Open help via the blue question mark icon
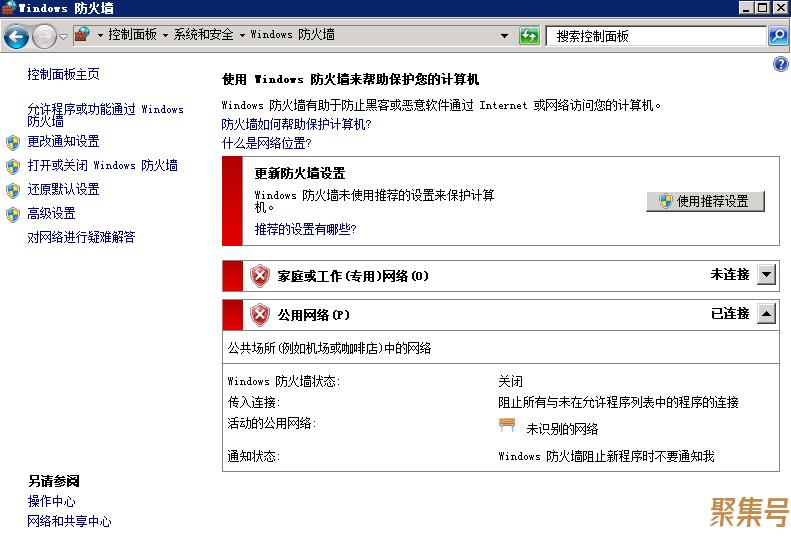The width and height of the screenshot is (791, 542). [x=781, y=64]
